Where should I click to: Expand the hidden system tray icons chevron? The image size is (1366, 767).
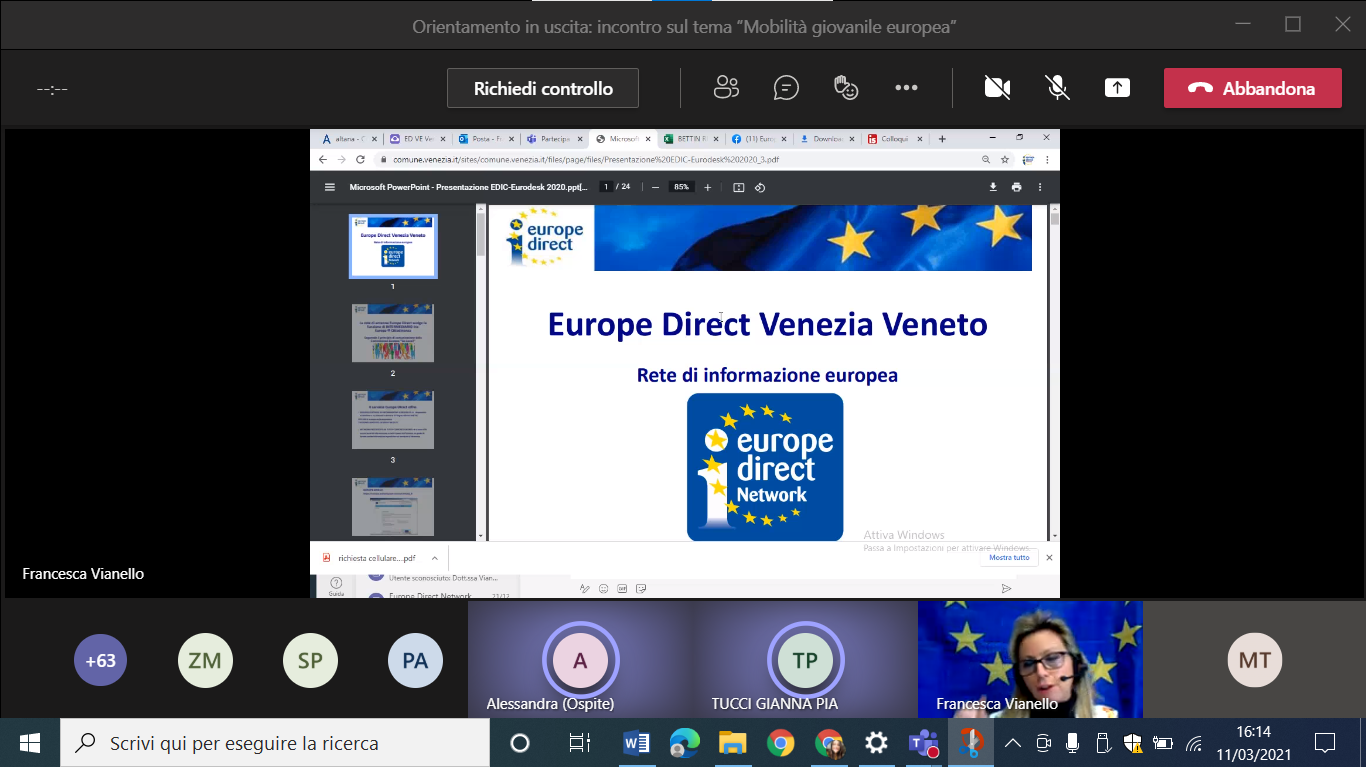[x=1012, y=743]
